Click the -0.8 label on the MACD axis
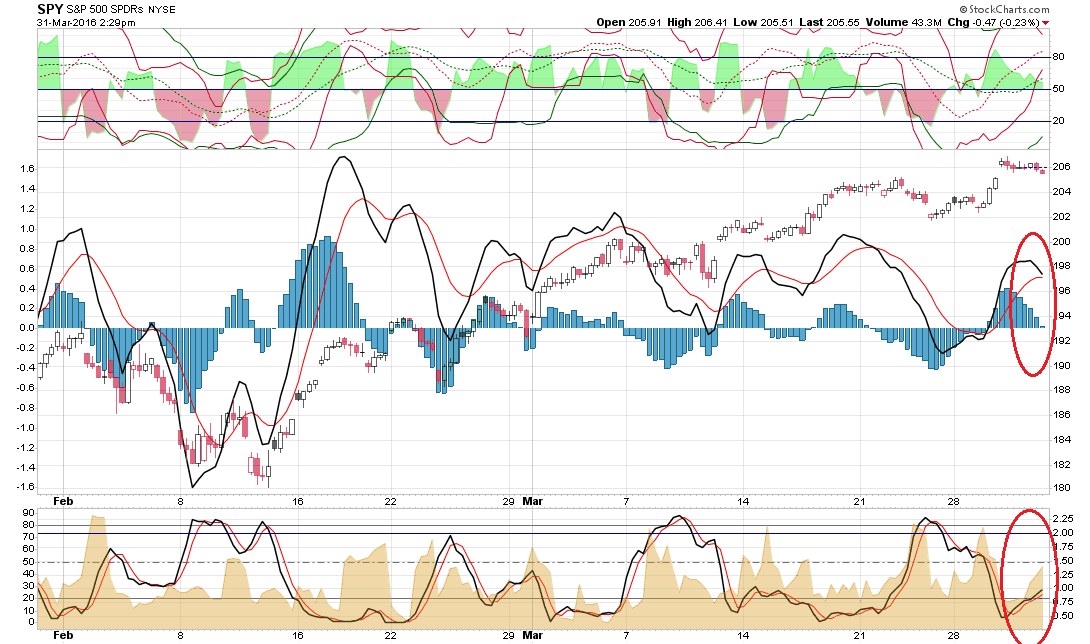Screen dimensions: 1090x644 26,408
